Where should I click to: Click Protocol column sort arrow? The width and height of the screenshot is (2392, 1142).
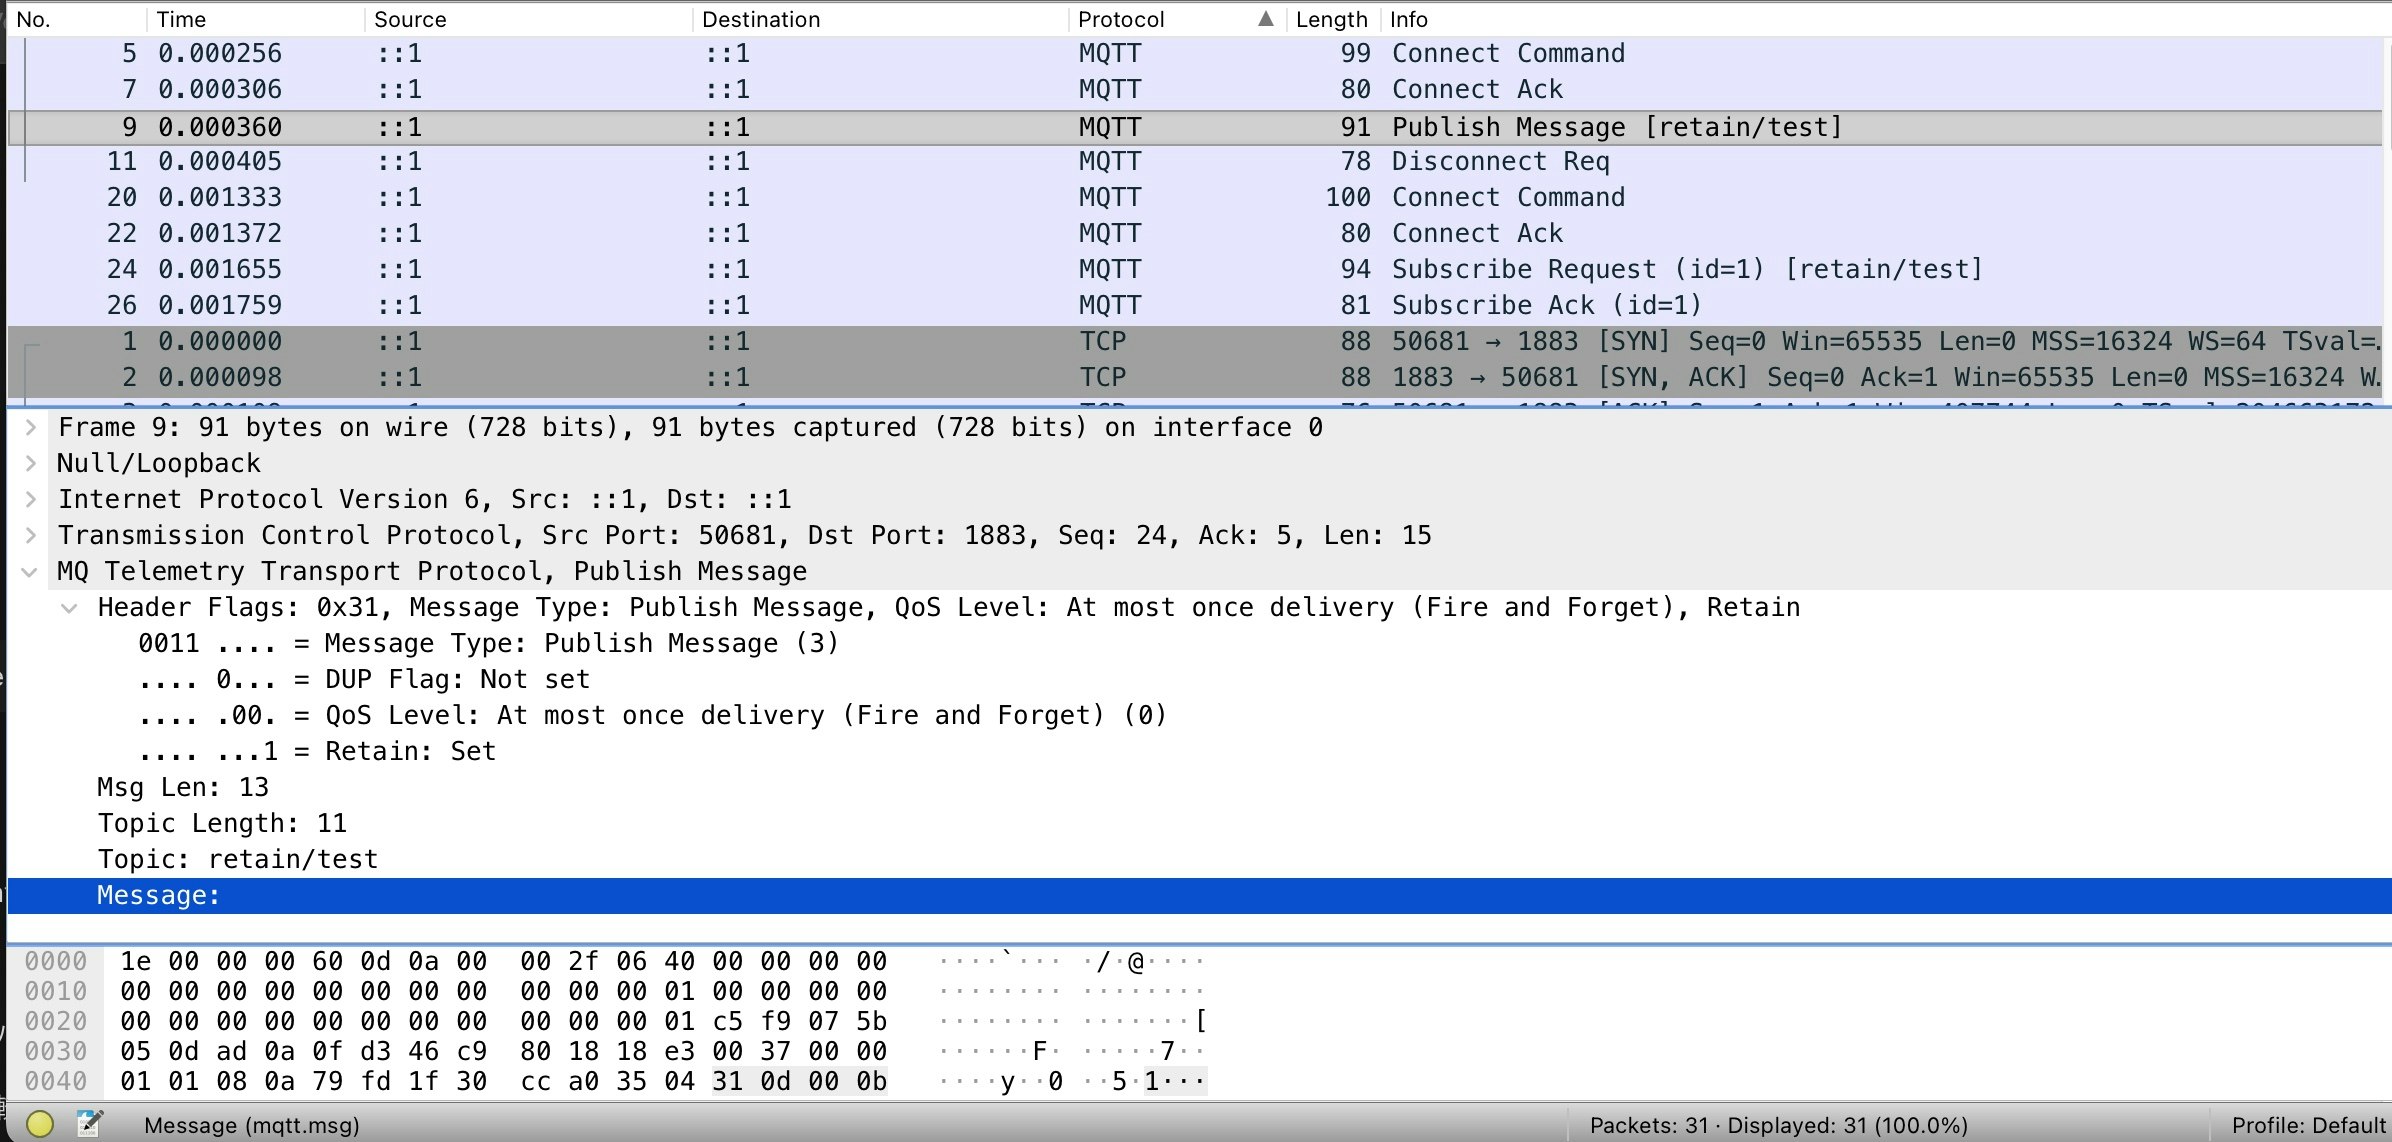[x=1265, y=19]
